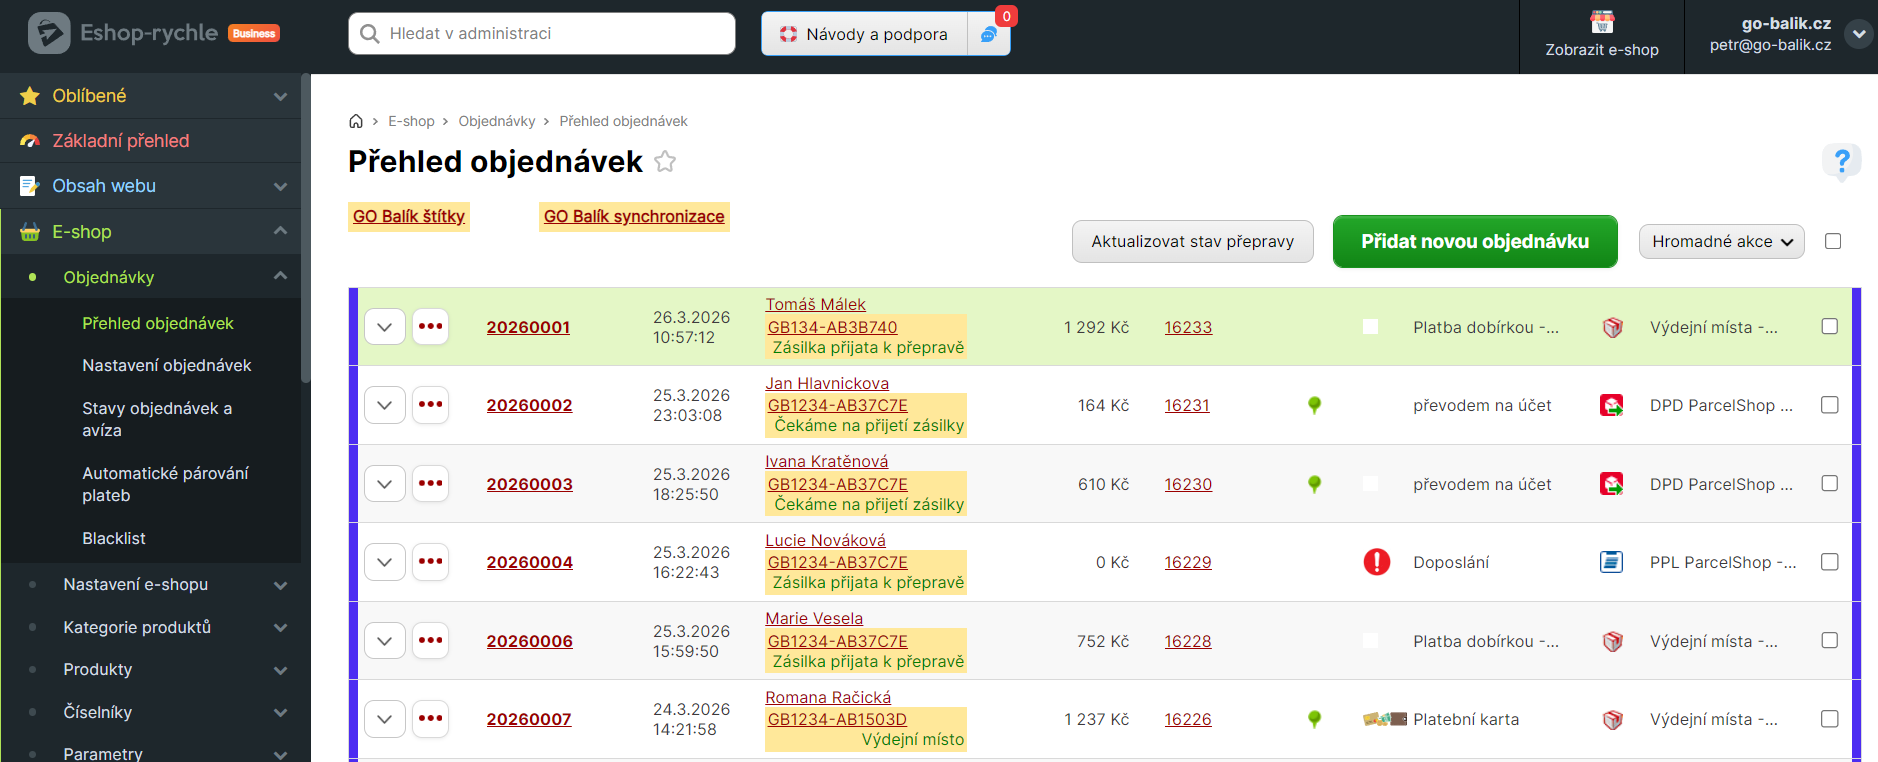Click green pin icon on order 20260002

tap(1314, 405)
